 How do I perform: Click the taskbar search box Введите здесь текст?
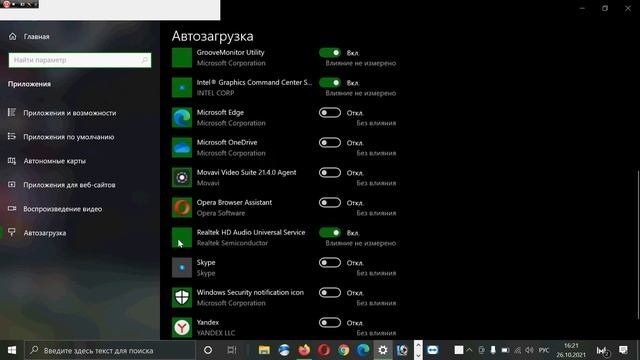(x=110, y=350)
